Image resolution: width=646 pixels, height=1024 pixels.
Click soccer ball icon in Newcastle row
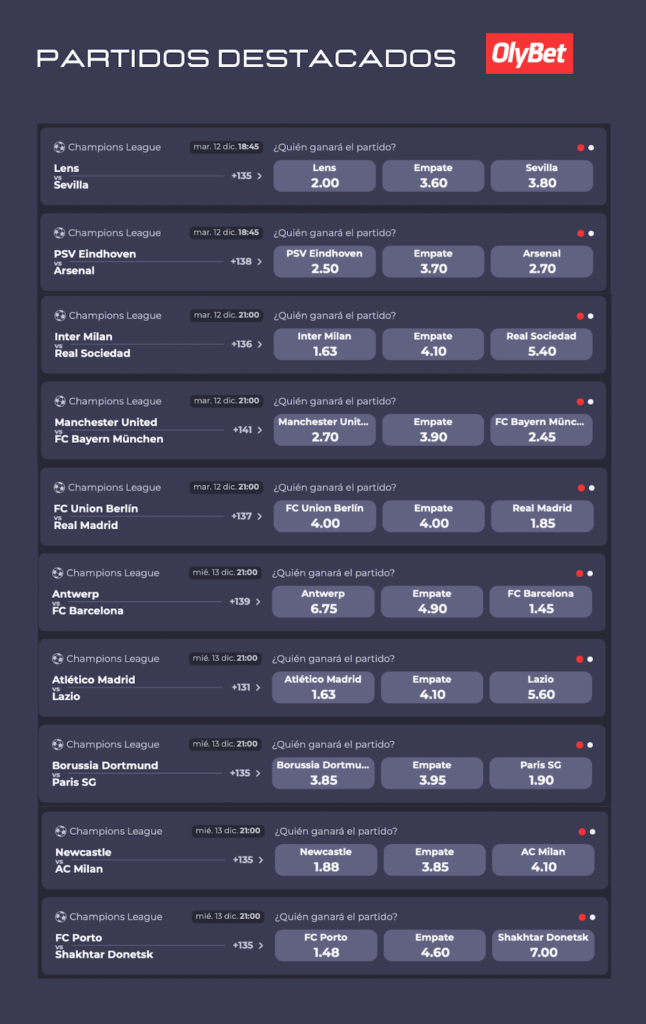(x=60, y=832)
